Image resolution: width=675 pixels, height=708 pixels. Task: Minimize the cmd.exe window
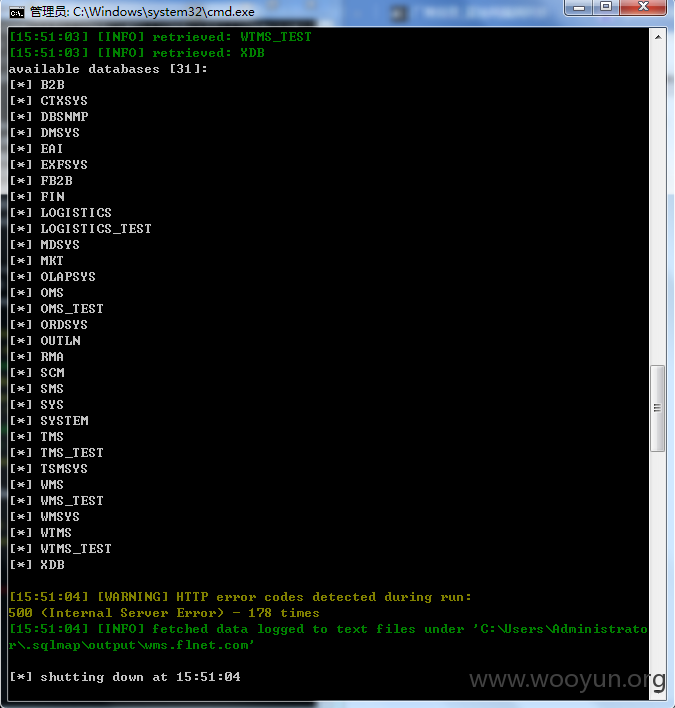578,8
